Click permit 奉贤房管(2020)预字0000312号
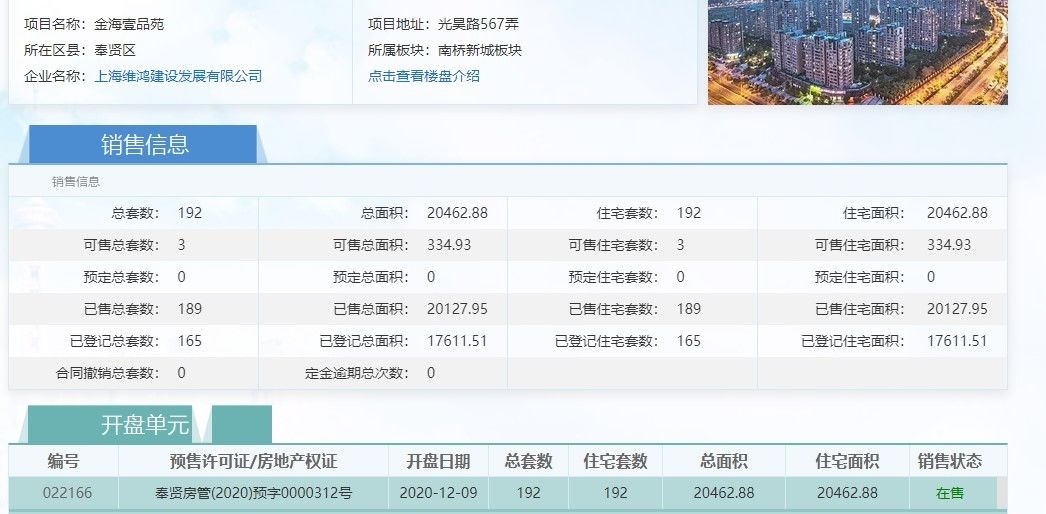This screenshot has width=1046, height=514. [x=253, y=493]
